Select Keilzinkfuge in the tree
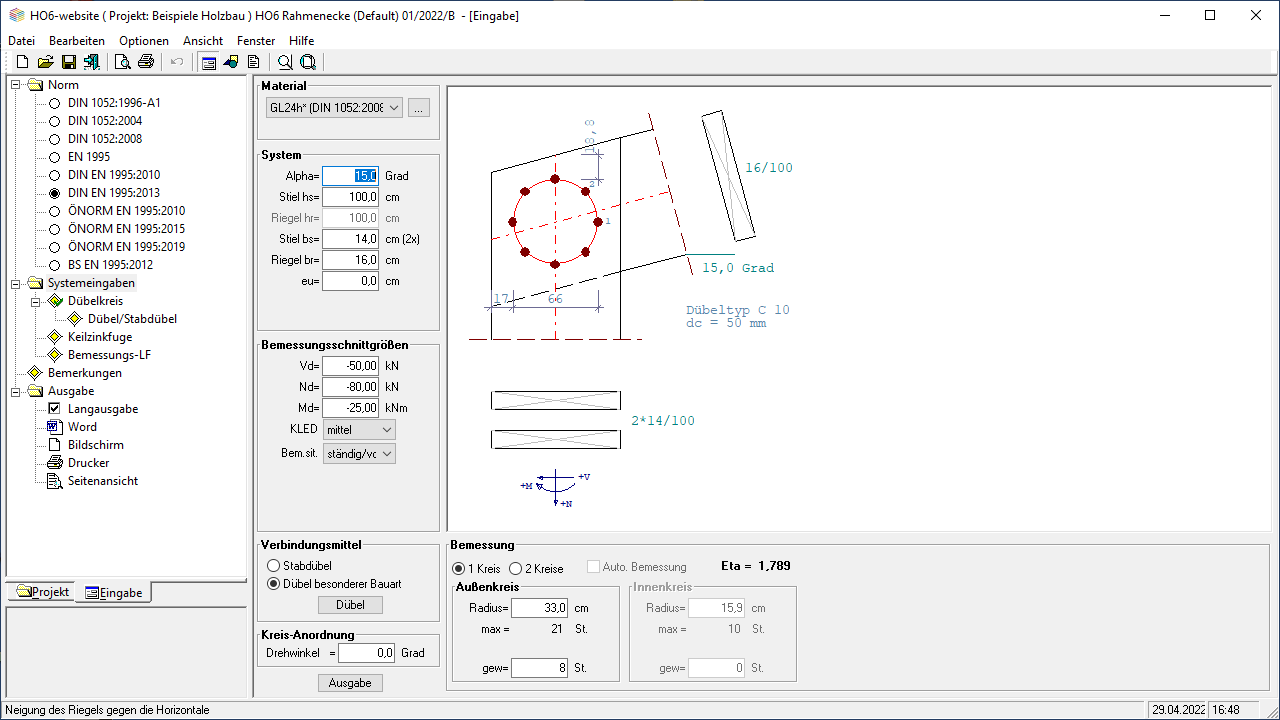Viewport: 1280px width, 720px height. point(100,337)
